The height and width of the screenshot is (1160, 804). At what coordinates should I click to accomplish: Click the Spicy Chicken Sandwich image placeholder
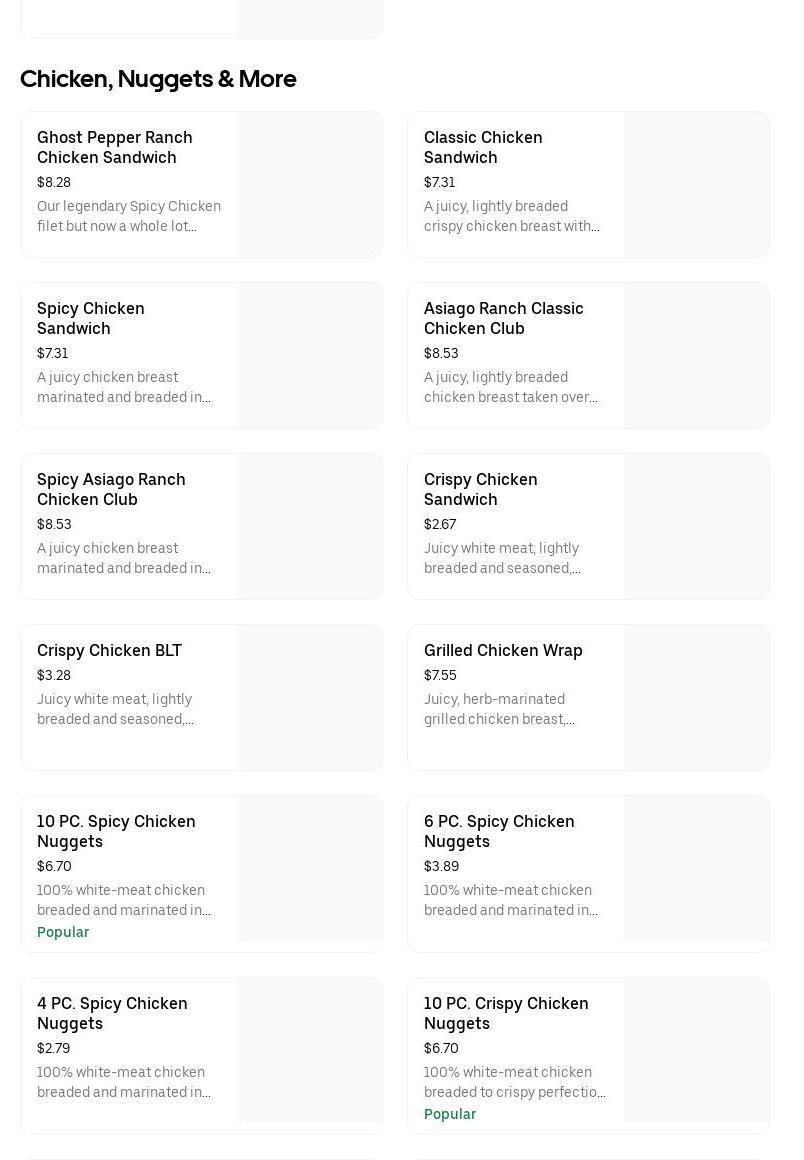(309, 356)
